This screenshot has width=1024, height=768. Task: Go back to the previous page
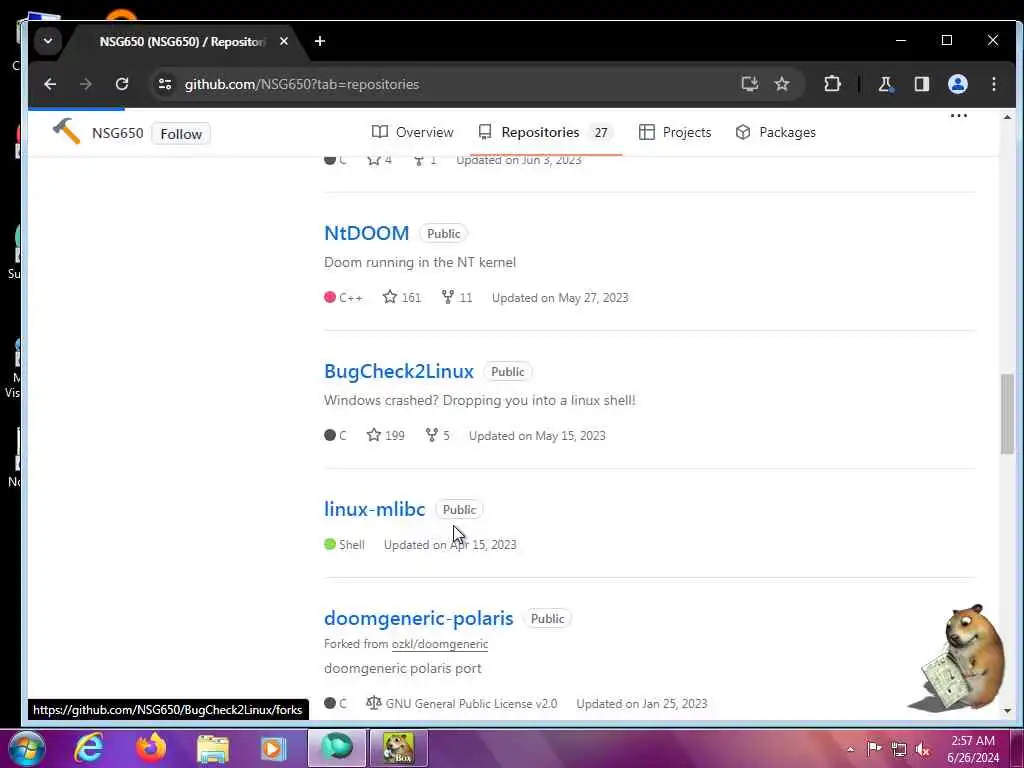pyautogui.click(x=50, y=84)
